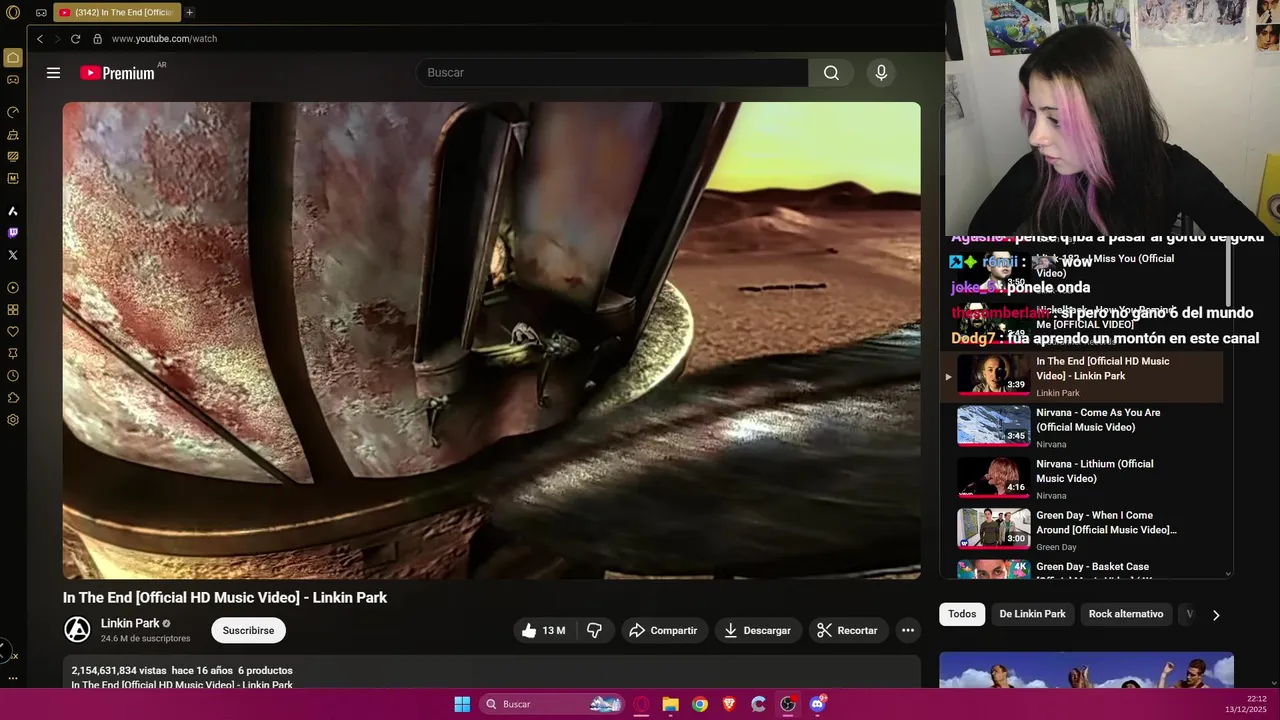The image size is (1280, 720).
Task: Click the Suscribirse button
Action: [248, 630]
